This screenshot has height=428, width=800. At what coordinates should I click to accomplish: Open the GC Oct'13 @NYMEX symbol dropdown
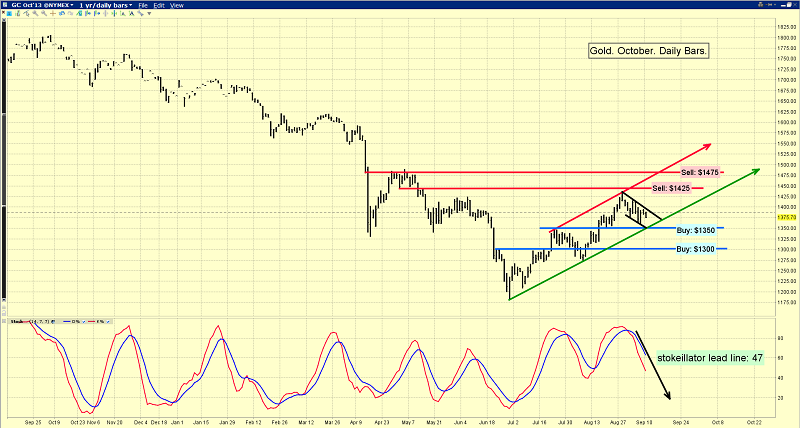coord(42,5)
